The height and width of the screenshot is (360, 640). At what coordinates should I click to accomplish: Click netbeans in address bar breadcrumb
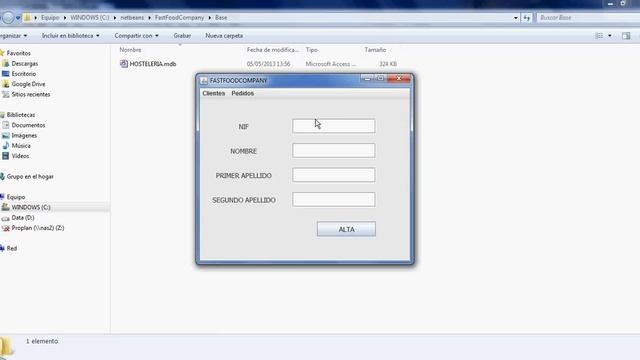click(132, 18)
